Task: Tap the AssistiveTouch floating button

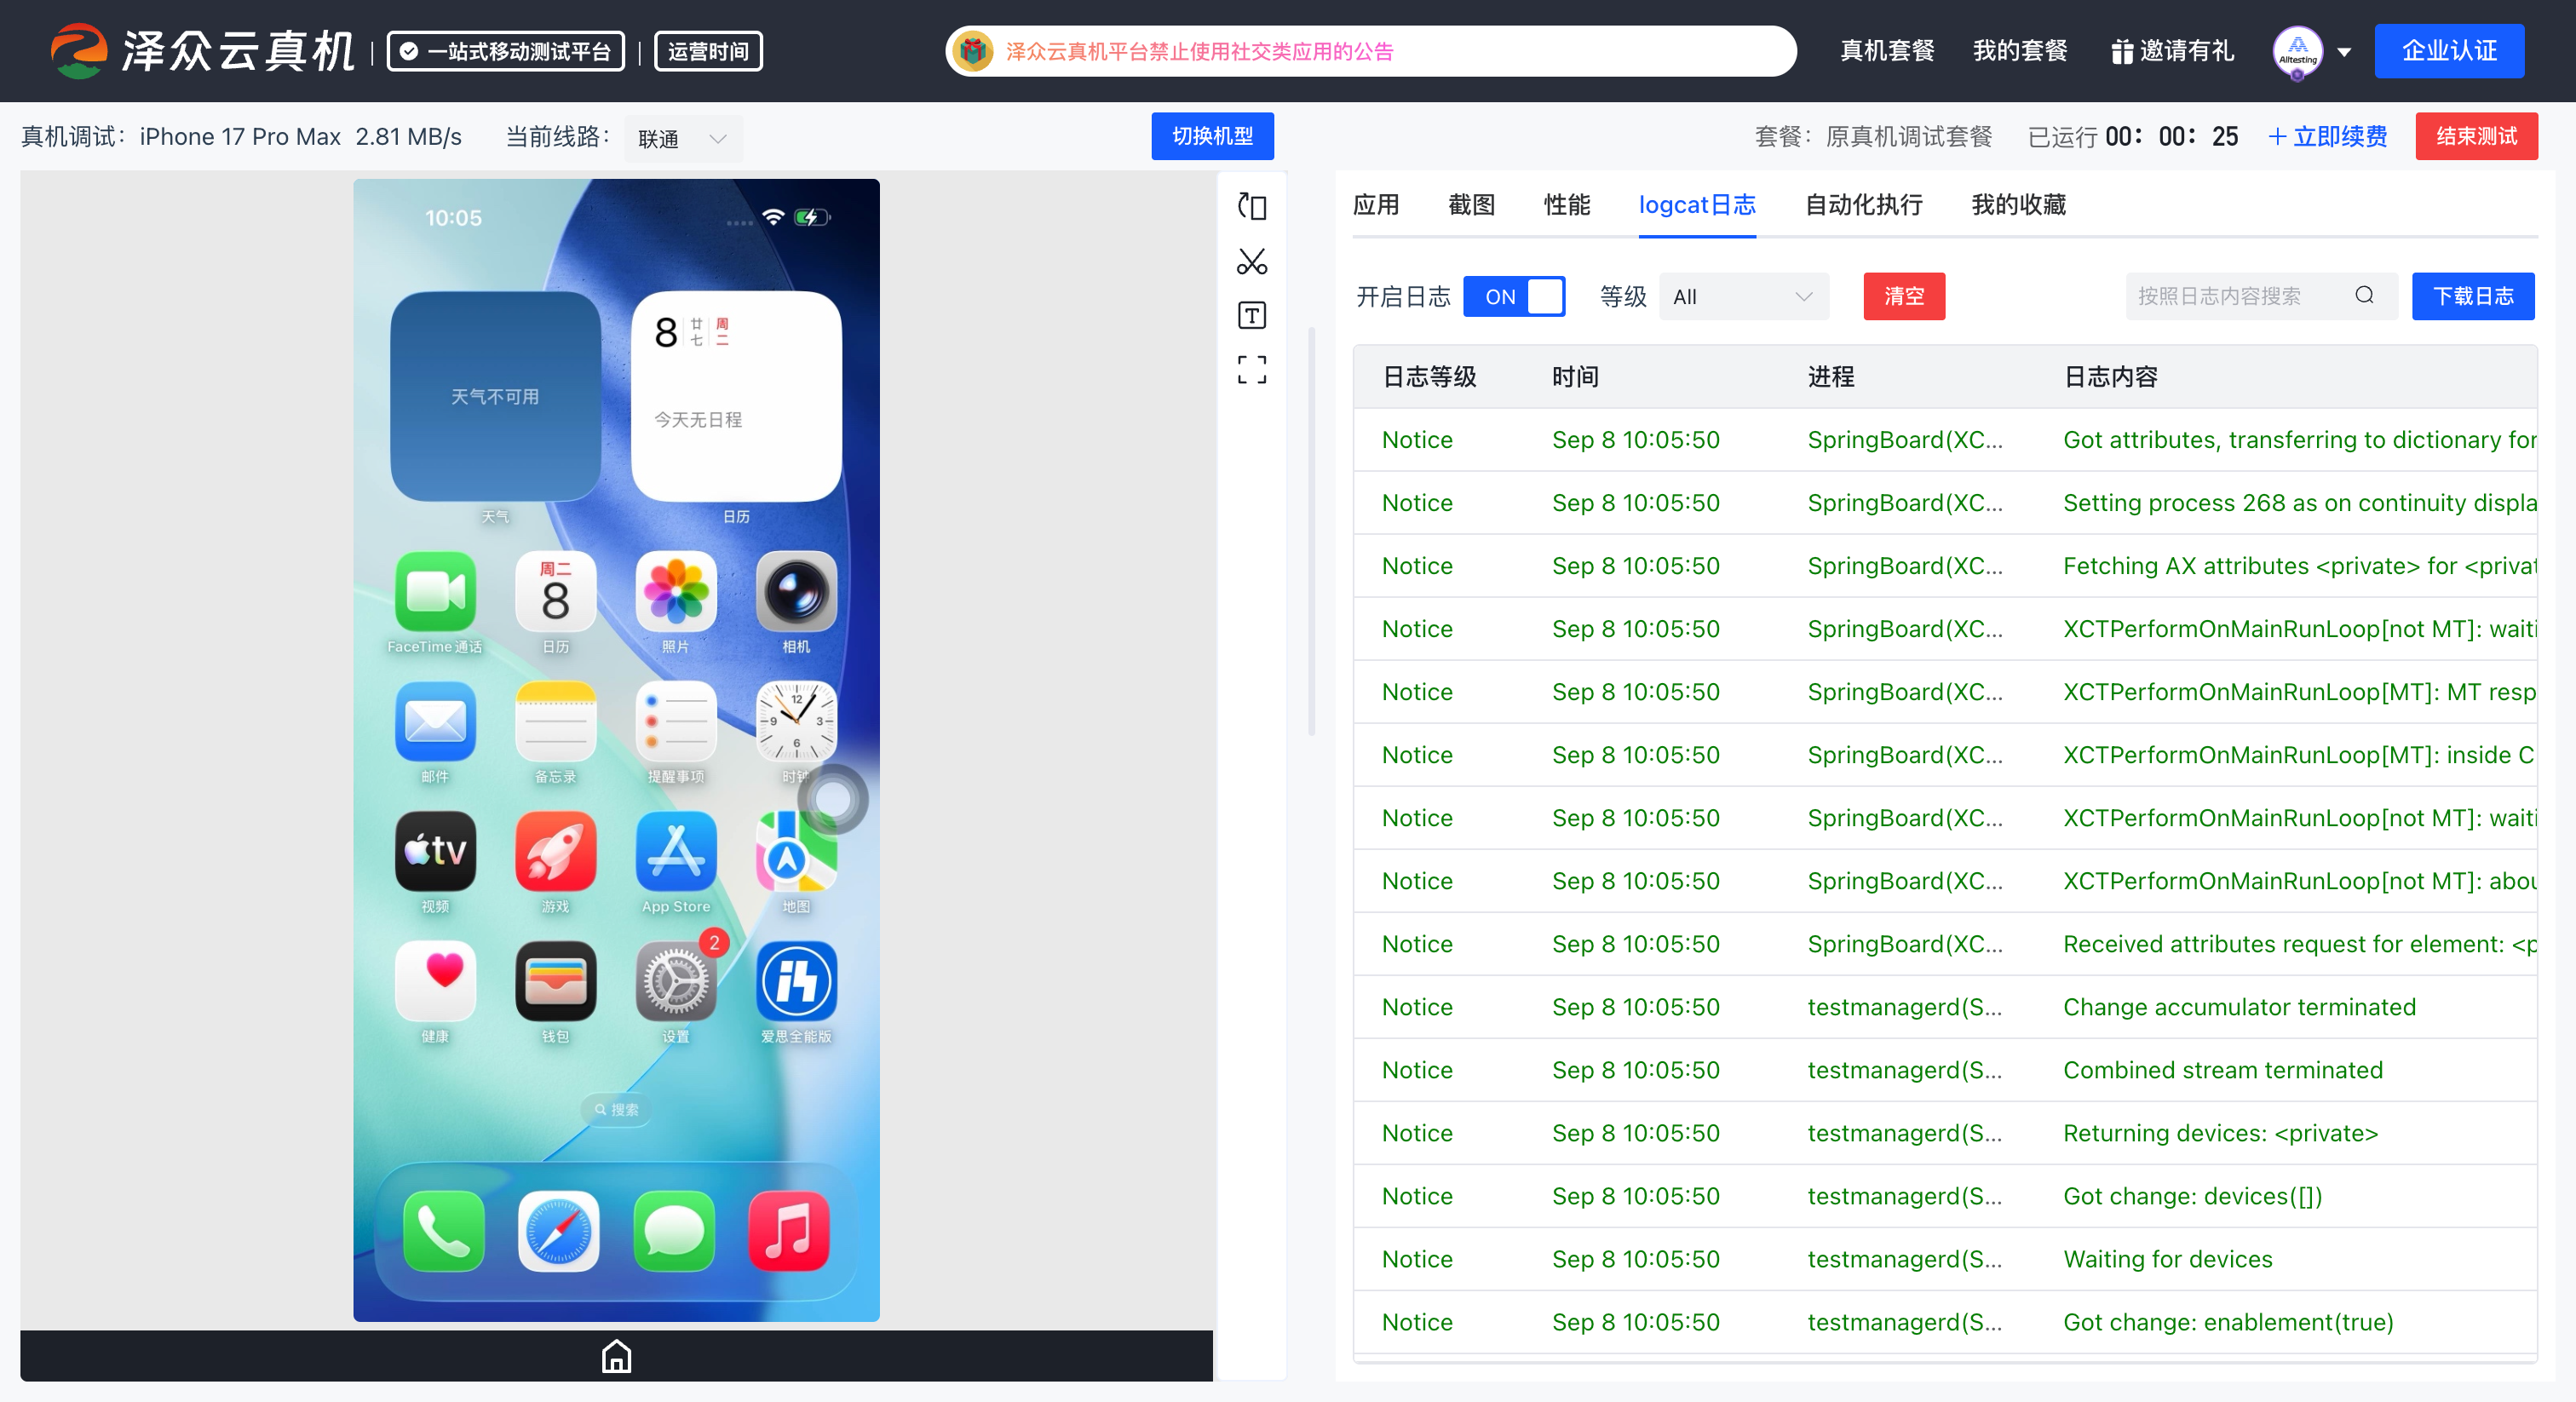Action: pyautogui.click(x=832, y=799)
